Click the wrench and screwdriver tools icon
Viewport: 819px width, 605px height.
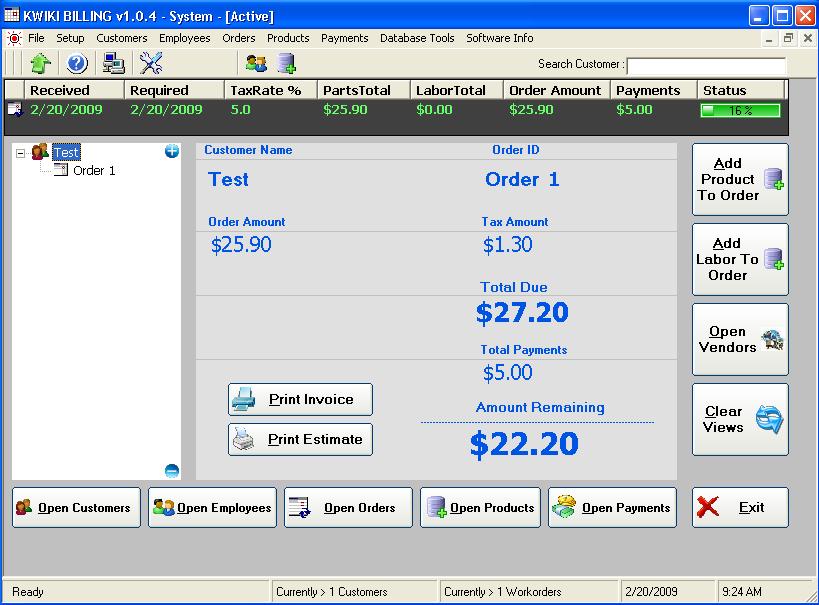[x=151, y=64]
